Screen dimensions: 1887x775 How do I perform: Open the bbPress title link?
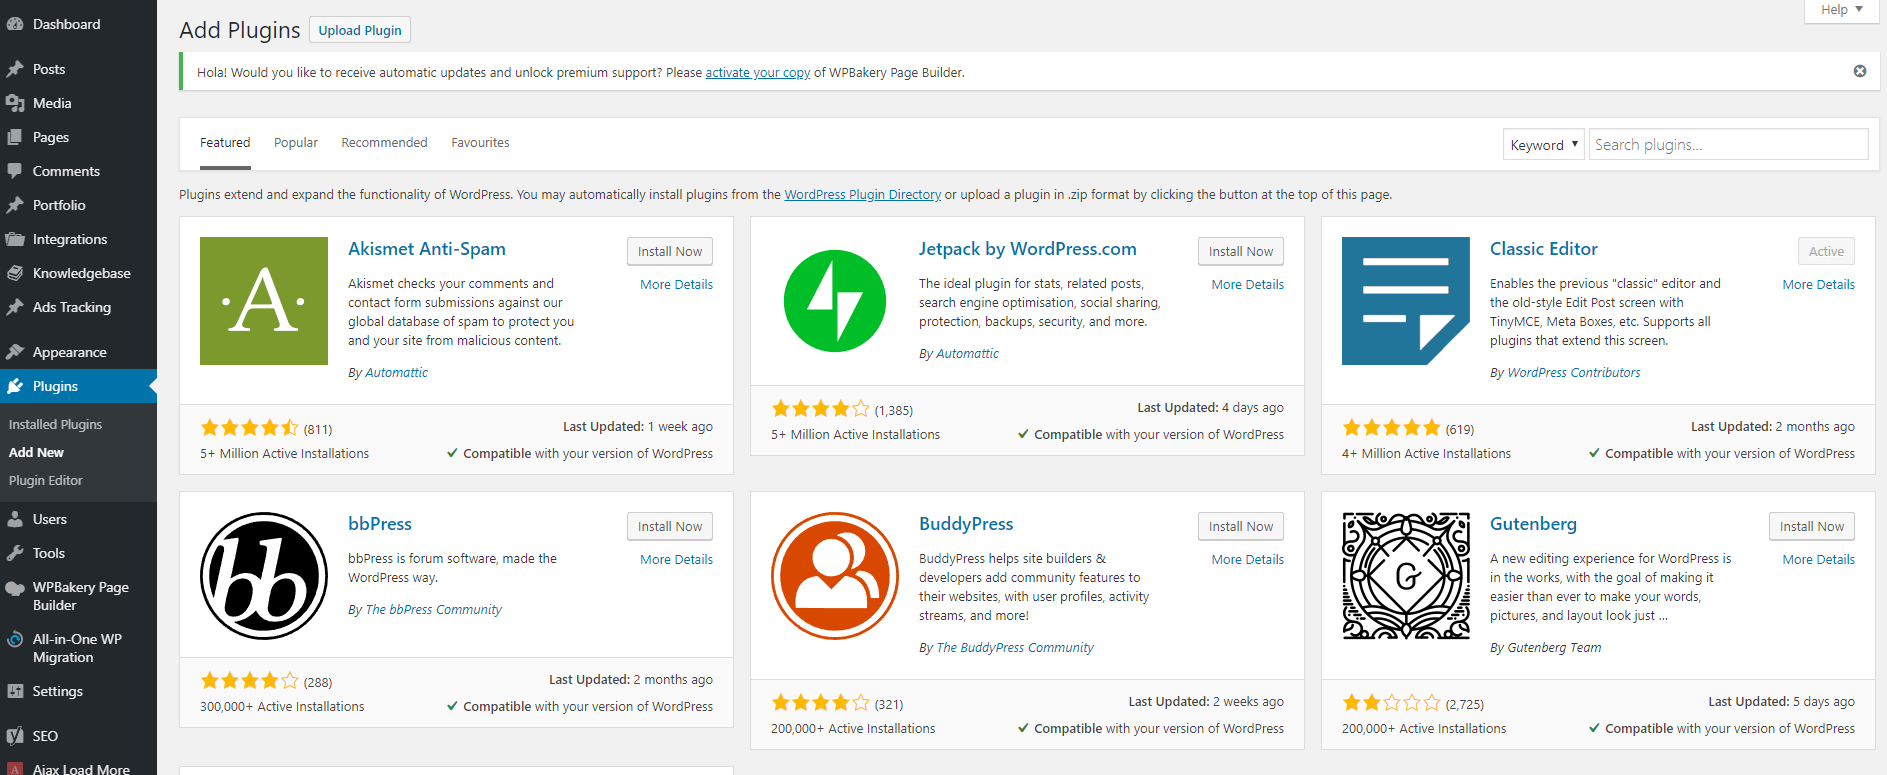380,524
